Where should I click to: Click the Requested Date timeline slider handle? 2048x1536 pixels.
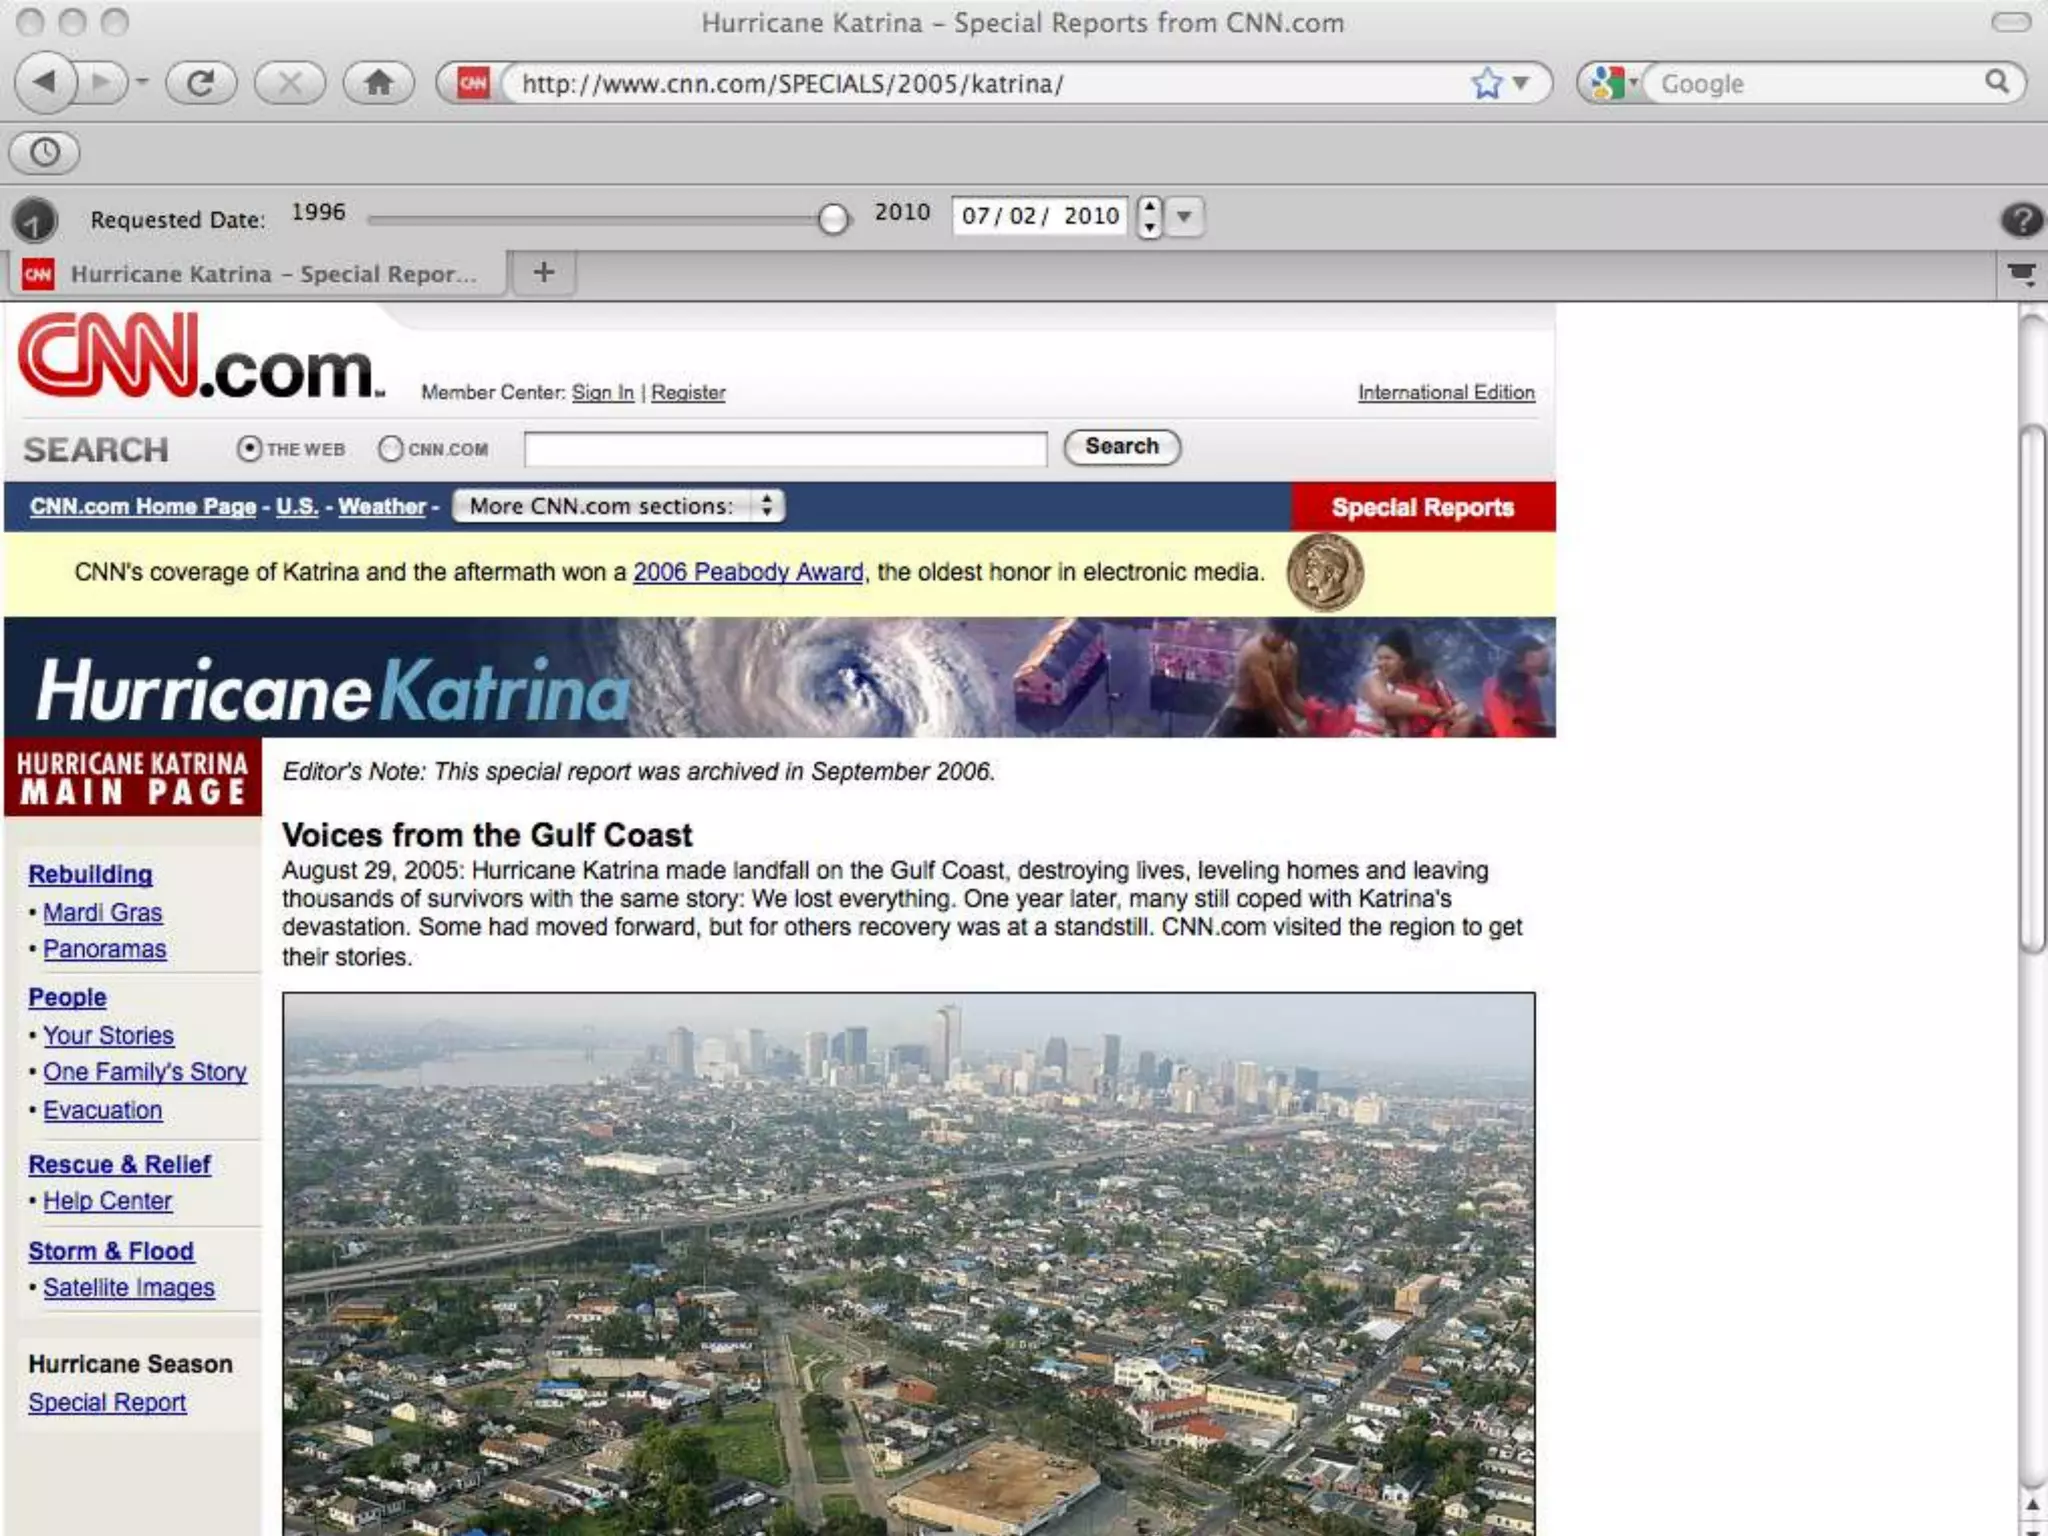(832, 218)
